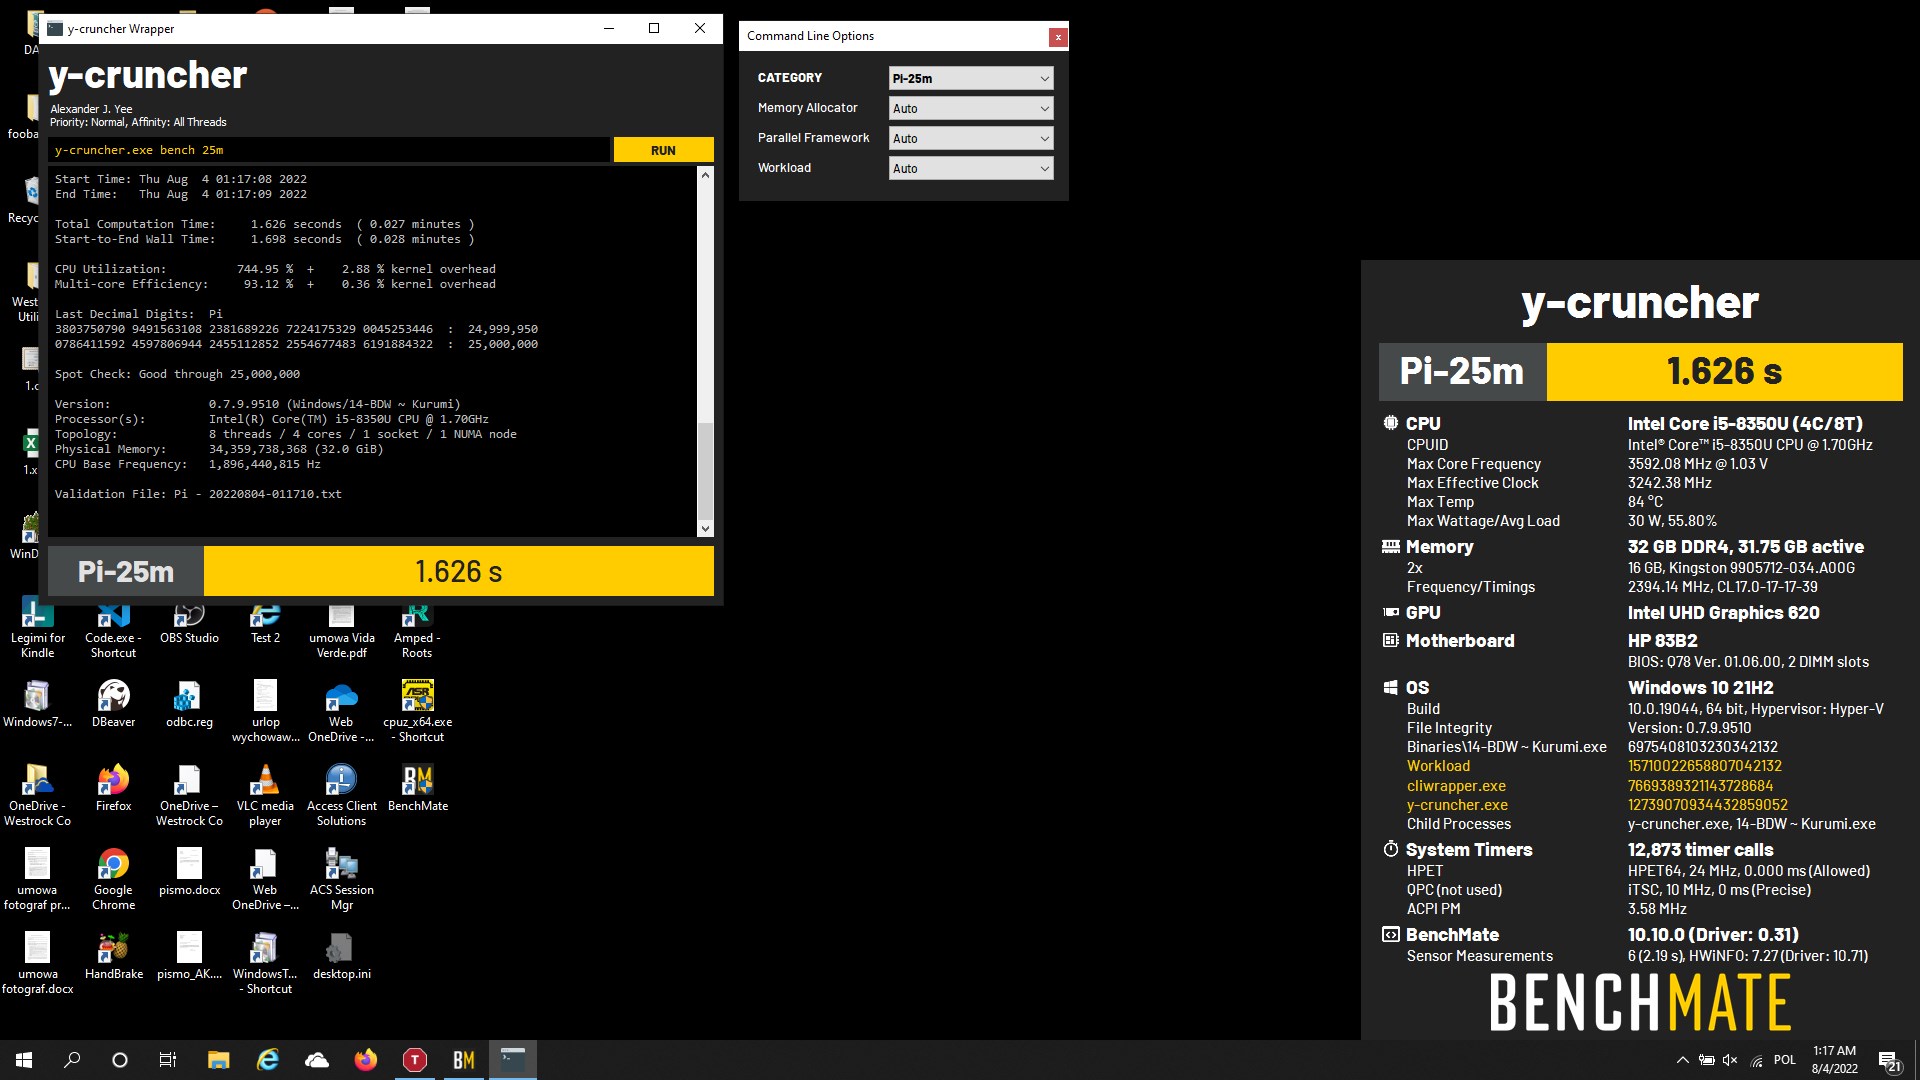Select the Test 2 desktop icon

coord(265,620)
